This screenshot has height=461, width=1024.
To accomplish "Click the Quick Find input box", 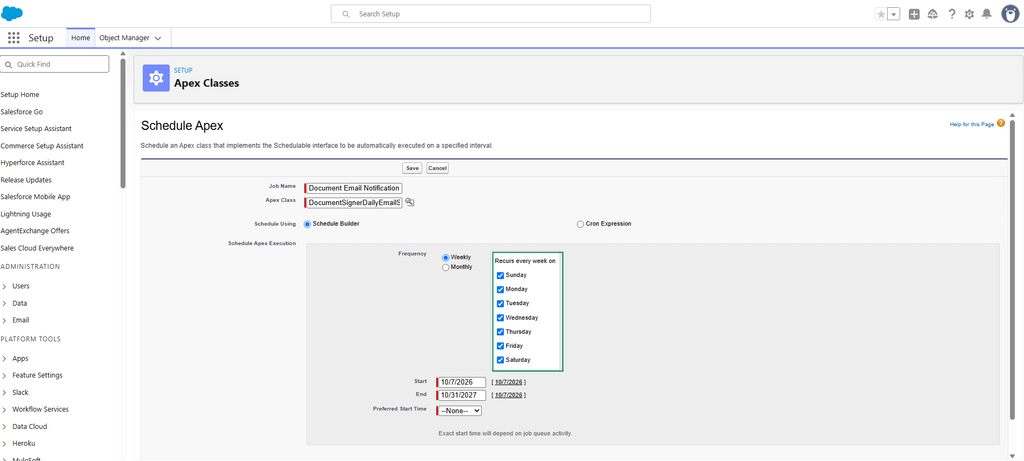I will (55, 64).
